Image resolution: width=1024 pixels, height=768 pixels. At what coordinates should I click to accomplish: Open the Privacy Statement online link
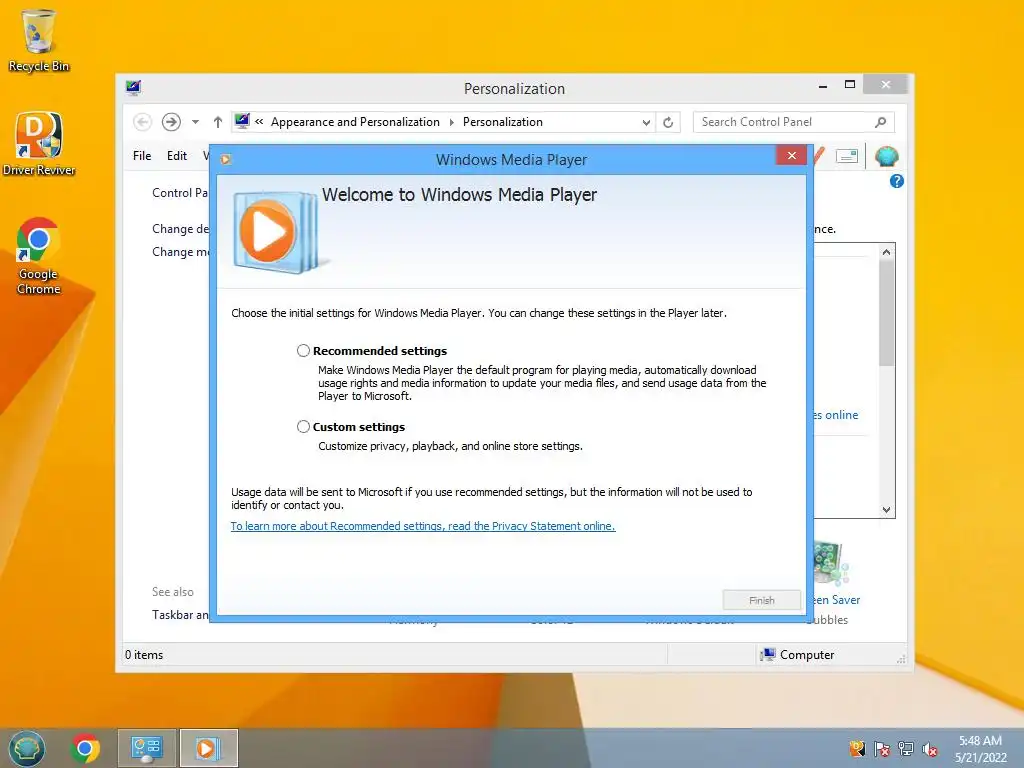pyautogui.click(x=423, y=526)
